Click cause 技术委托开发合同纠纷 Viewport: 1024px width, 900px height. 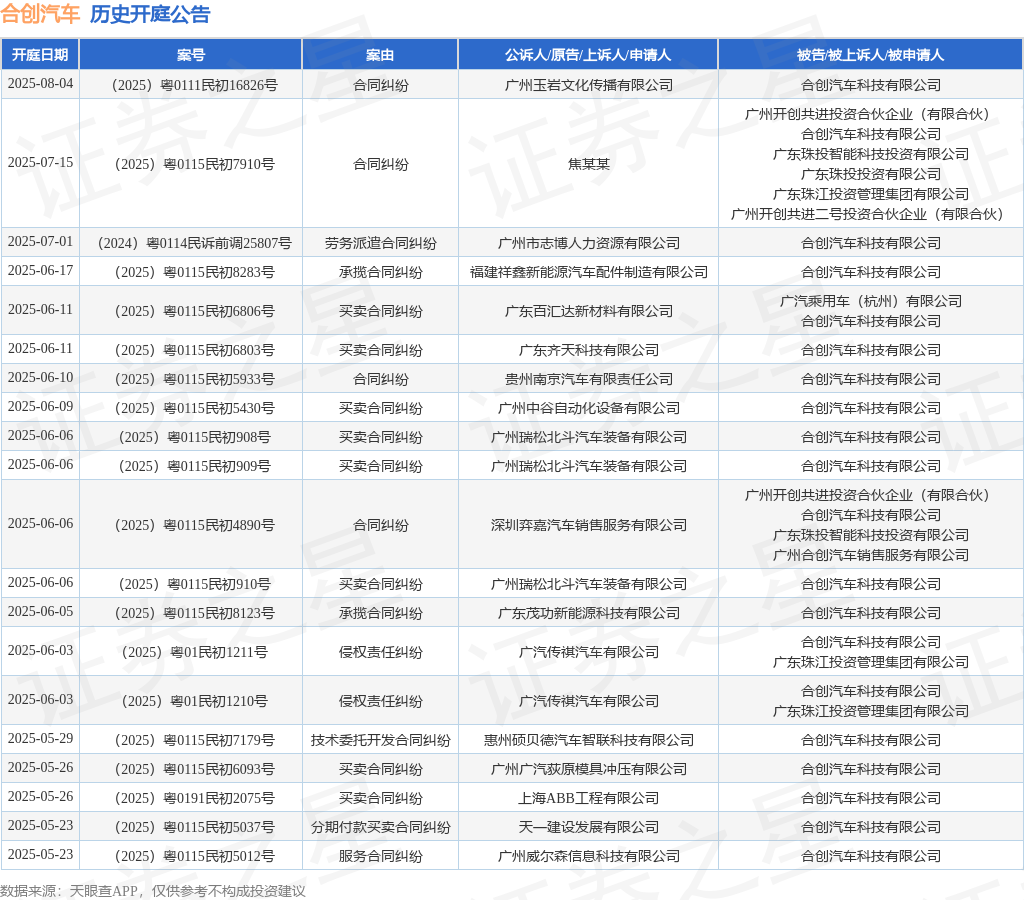click(x=380, y=740)
